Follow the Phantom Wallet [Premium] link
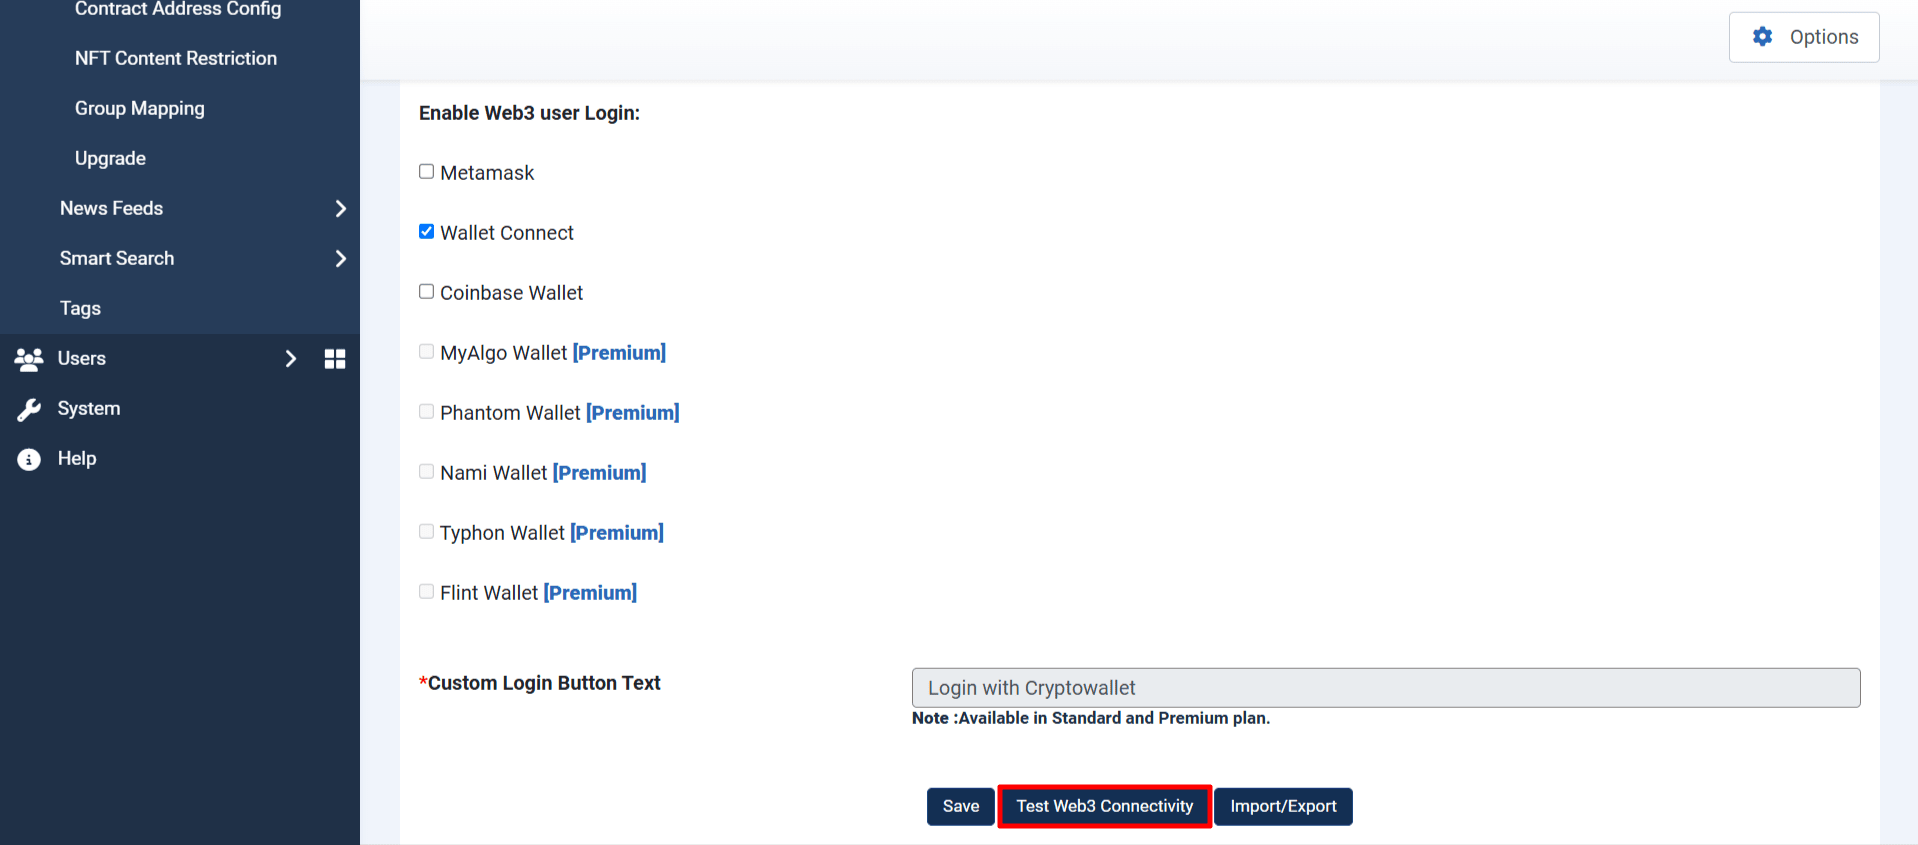Viewport: 1918px width, 845px height. pos(633,413)
